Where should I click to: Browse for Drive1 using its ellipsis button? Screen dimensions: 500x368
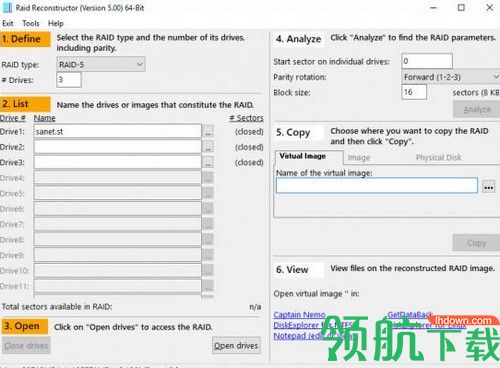click(x=208, y=132)
